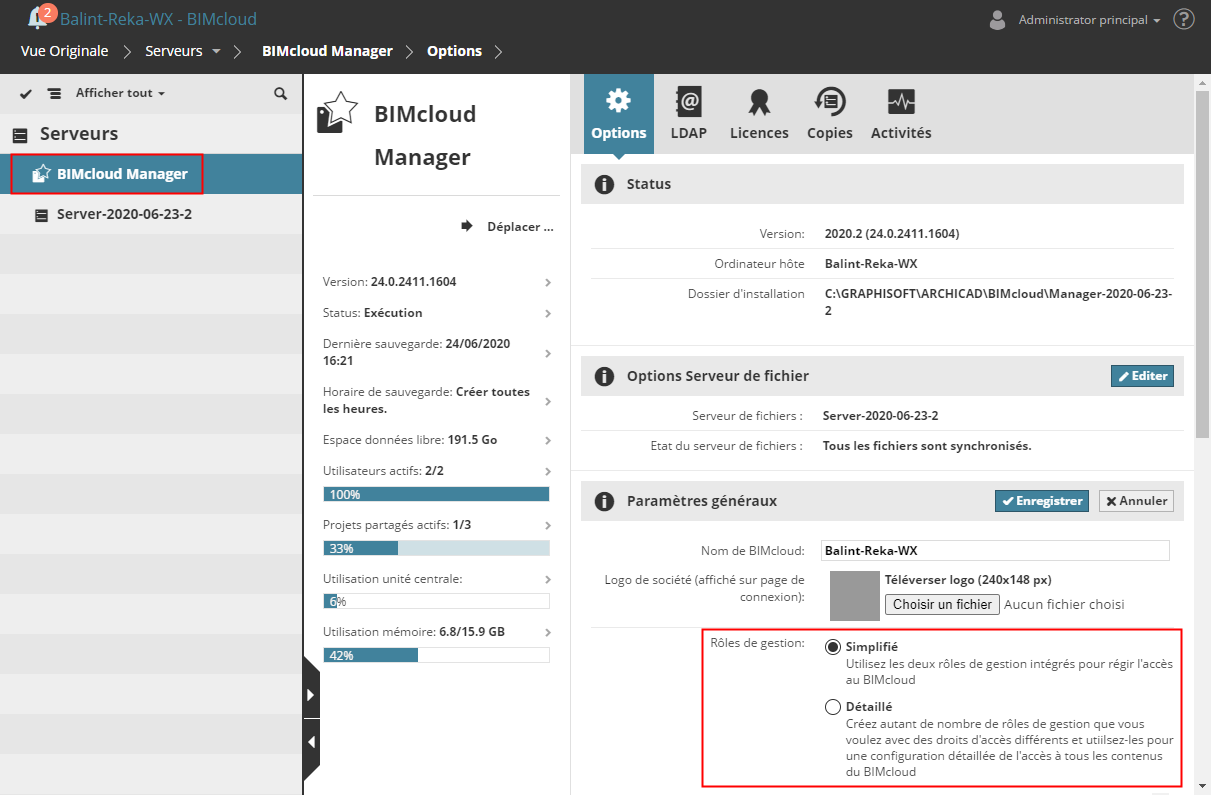Screen dimensions: 1211x795
Task: Click the Enregistrer button
Action: pos(1042,501)
